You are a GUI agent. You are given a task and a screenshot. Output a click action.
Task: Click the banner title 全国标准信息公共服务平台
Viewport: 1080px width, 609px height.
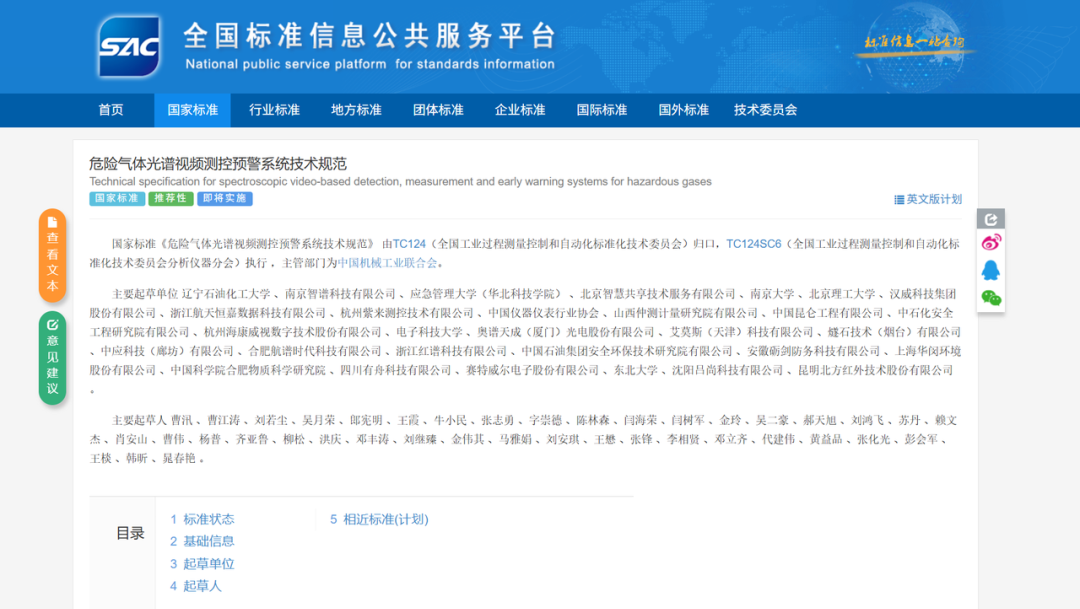(370, 36)
